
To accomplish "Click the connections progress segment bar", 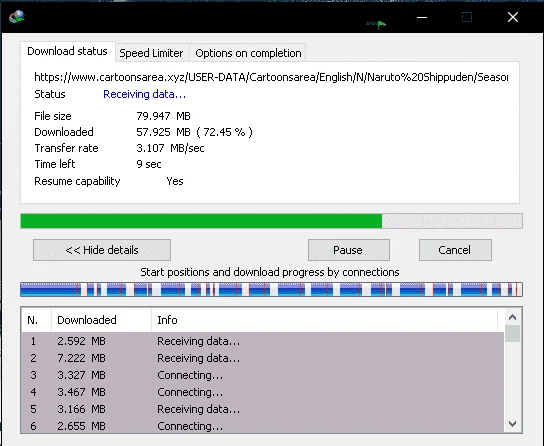I will pos(271,290).
